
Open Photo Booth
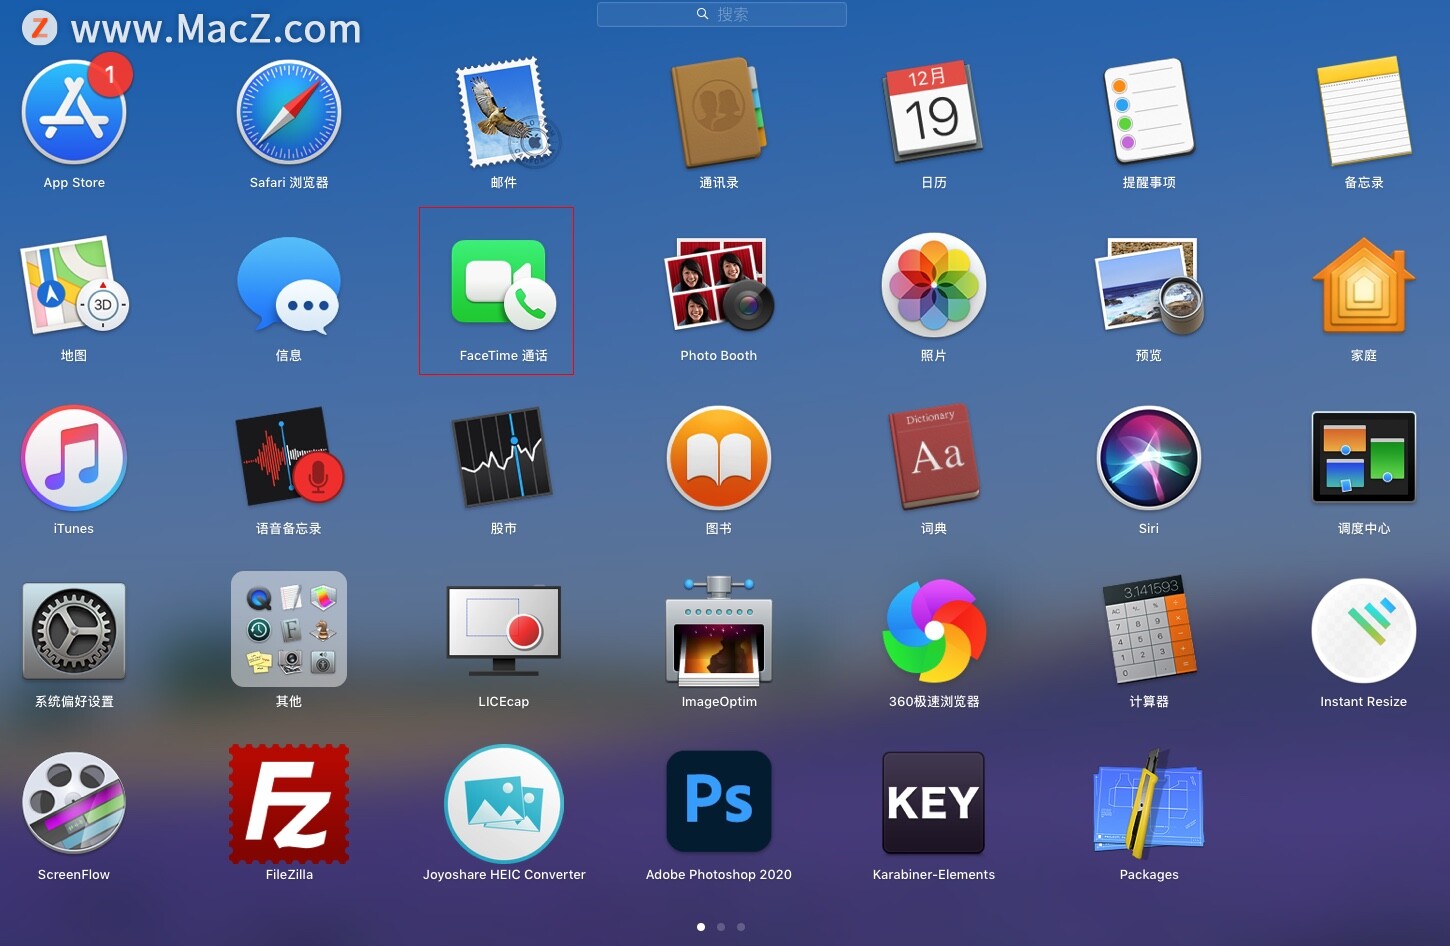pyautogui.click(x=719, y=285)
